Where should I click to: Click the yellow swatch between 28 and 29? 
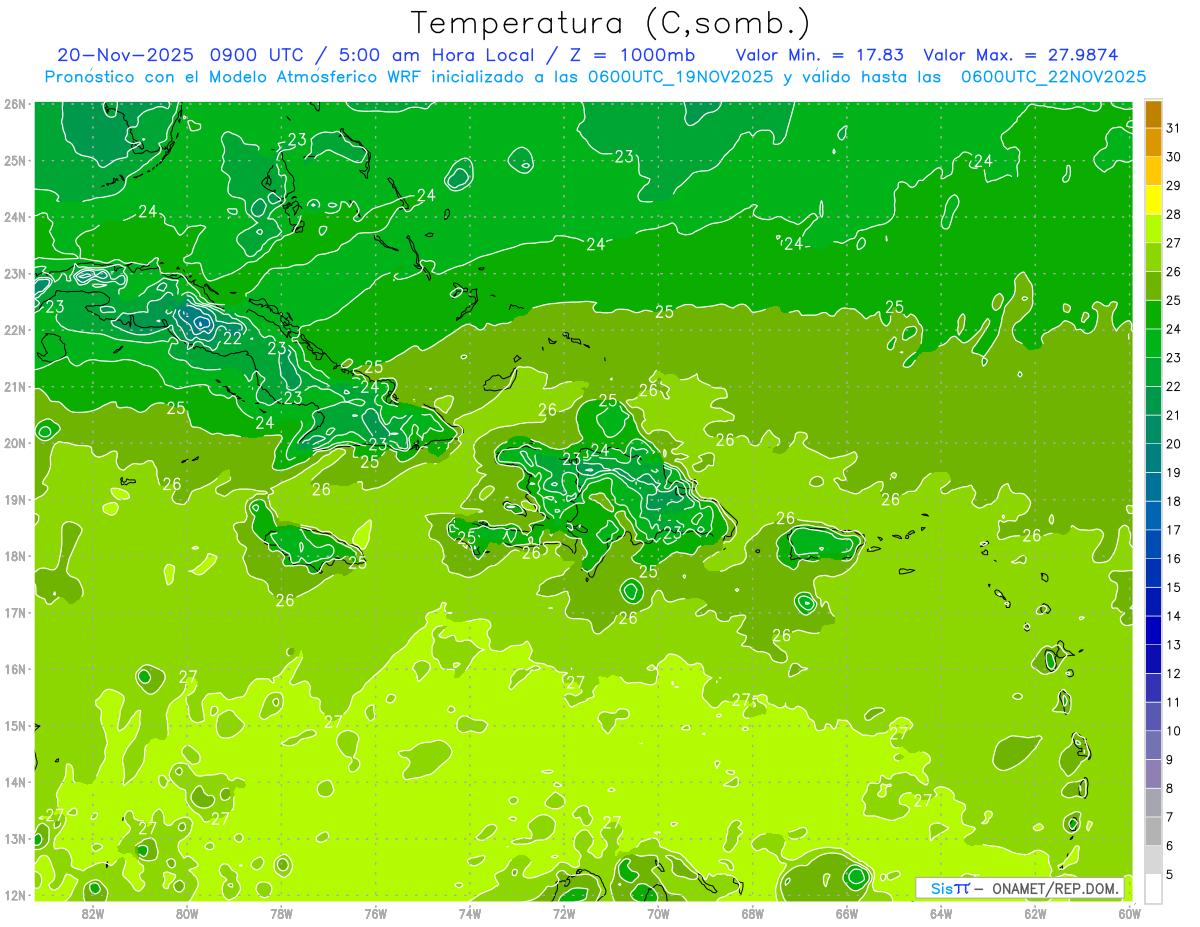[x=1153, y=199]
